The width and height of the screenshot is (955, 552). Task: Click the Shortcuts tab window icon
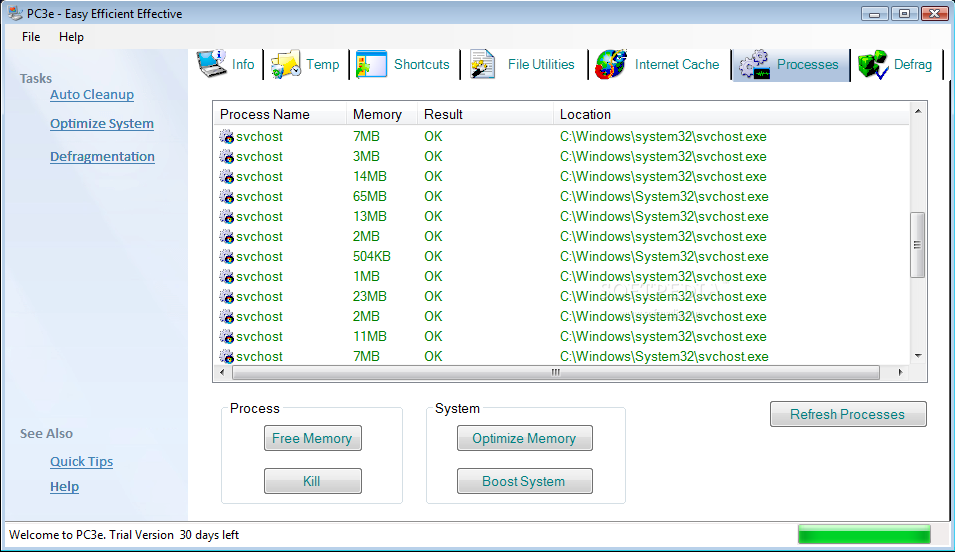[372, 64]
